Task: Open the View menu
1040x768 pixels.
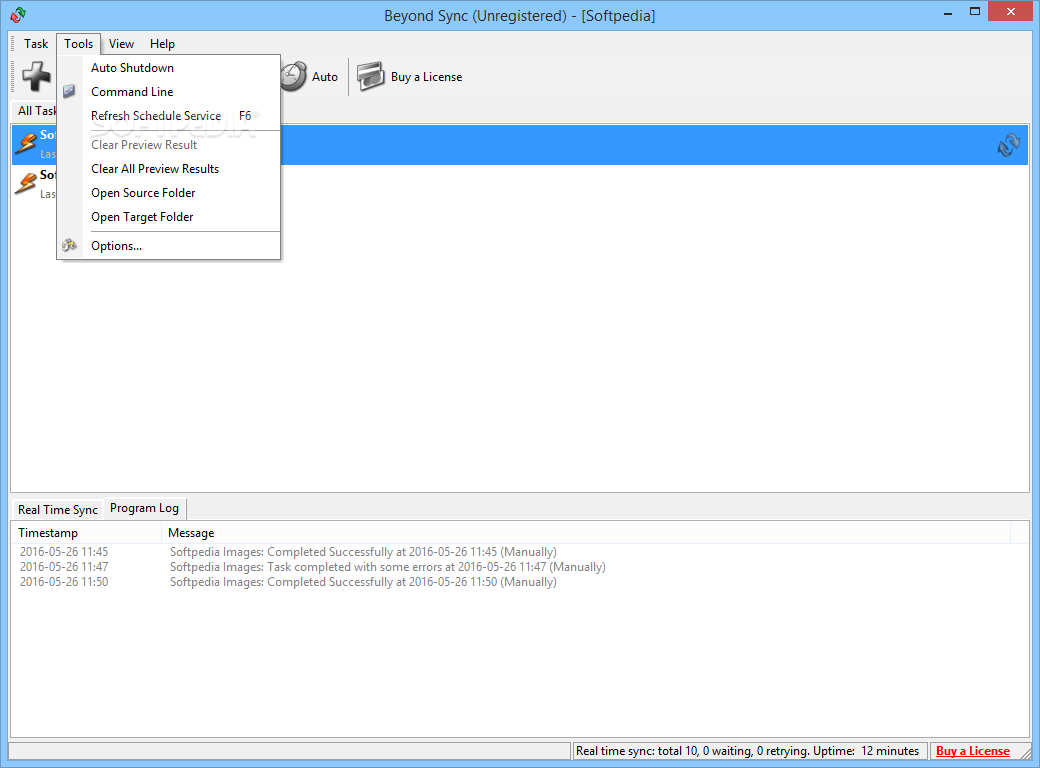Action: [121, 44]
